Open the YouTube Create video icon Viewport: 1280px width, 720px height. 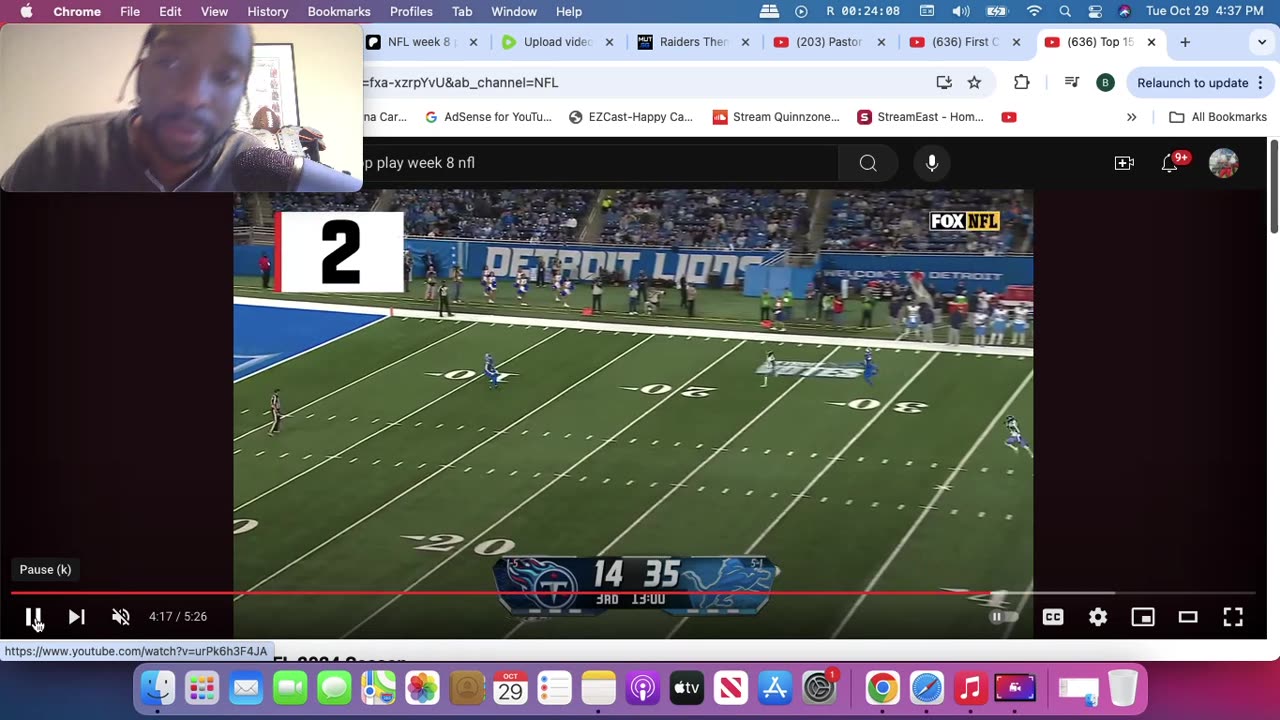[1124, 163]
